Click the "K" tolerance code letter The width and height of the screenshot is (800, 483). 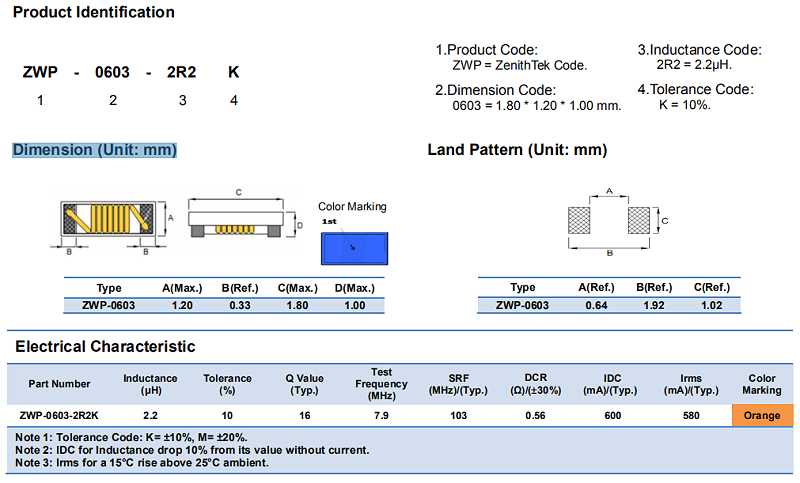click(234, 72)
